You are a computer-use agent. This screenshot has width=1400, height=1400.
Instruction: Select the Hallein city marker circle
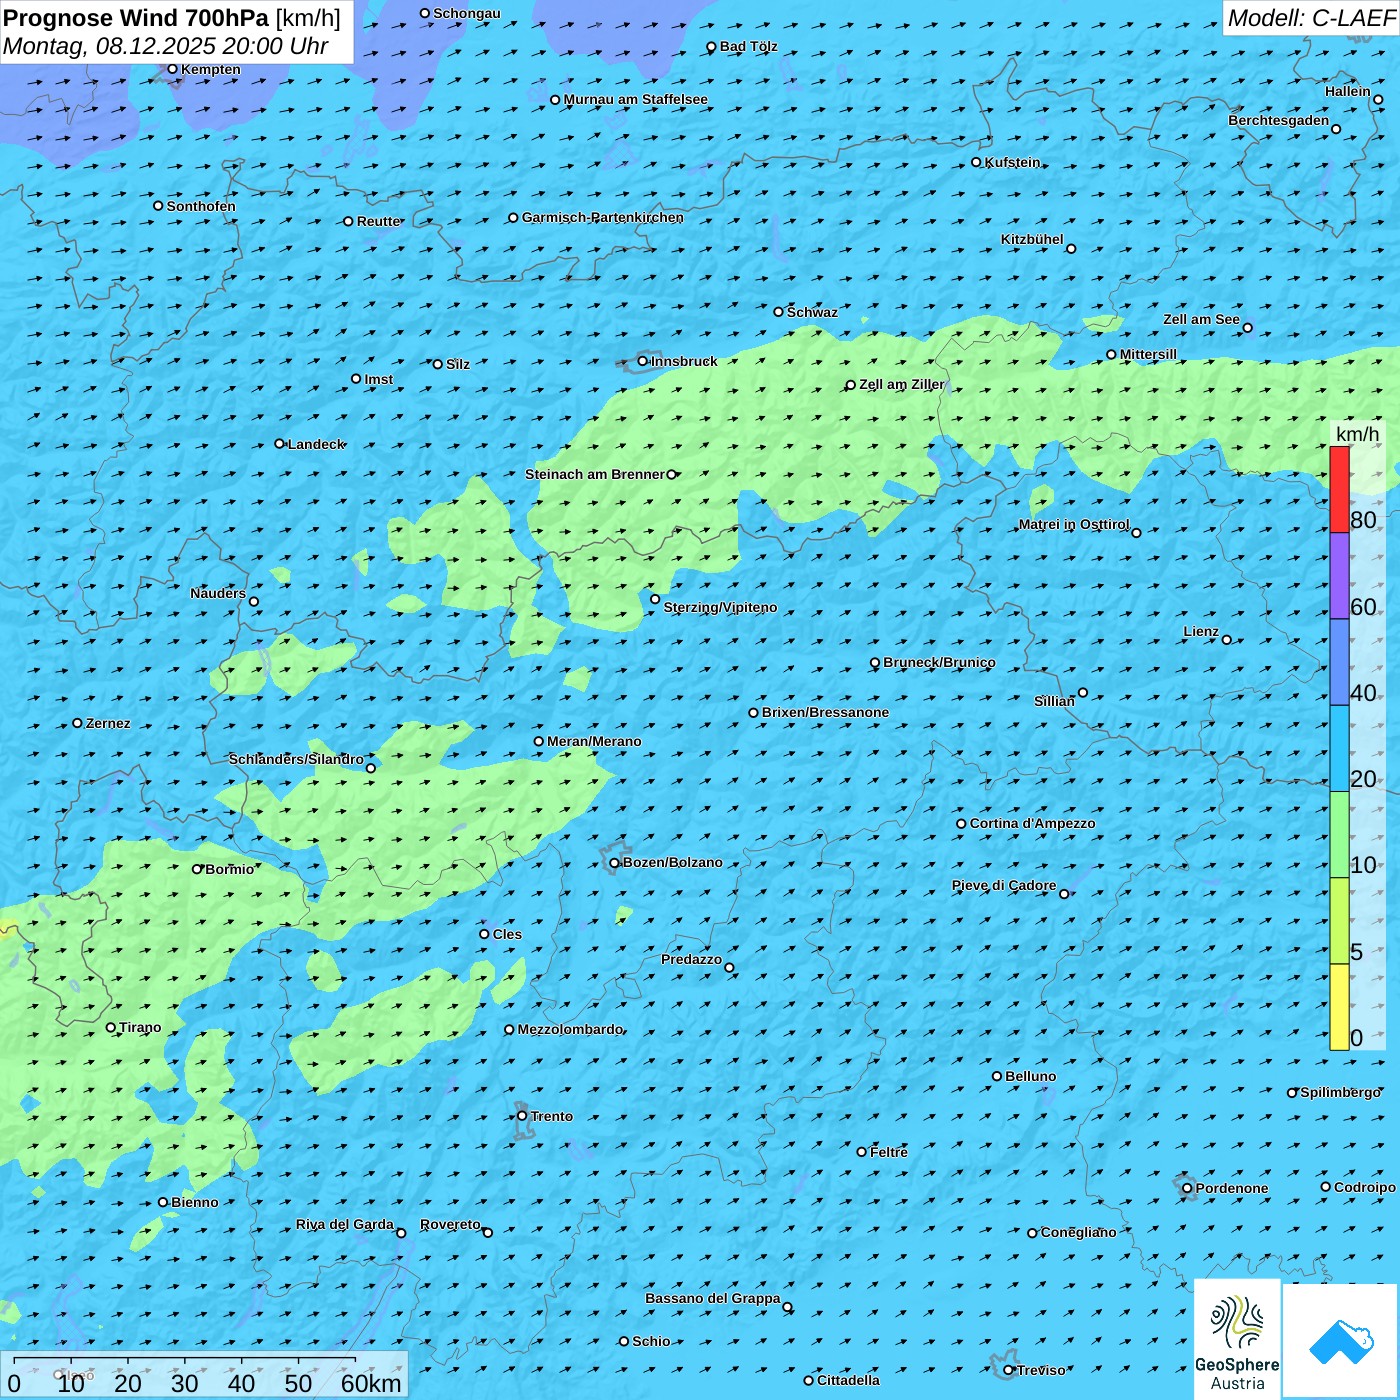pos(1378,100)
